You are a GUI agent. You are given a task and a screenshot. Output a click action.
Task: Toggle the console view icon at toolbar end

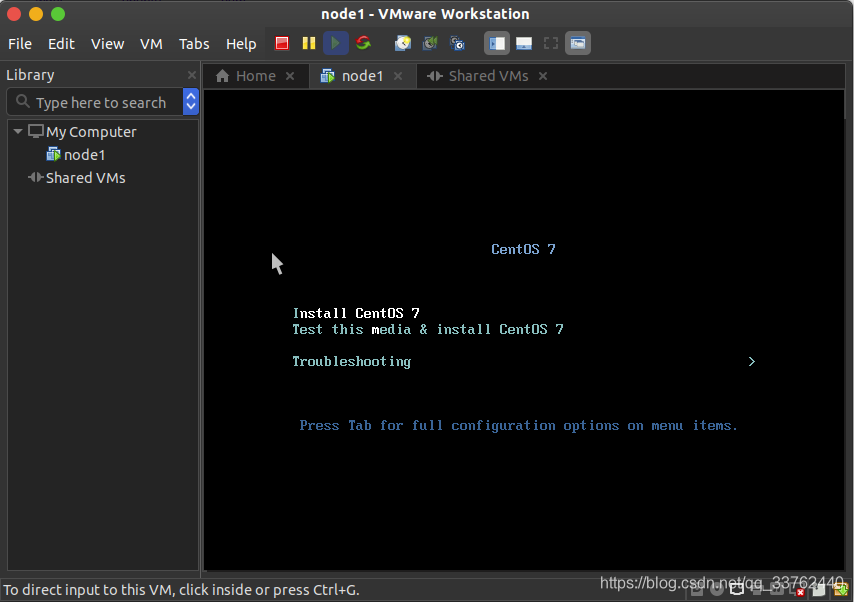click(x=578, y=44)
